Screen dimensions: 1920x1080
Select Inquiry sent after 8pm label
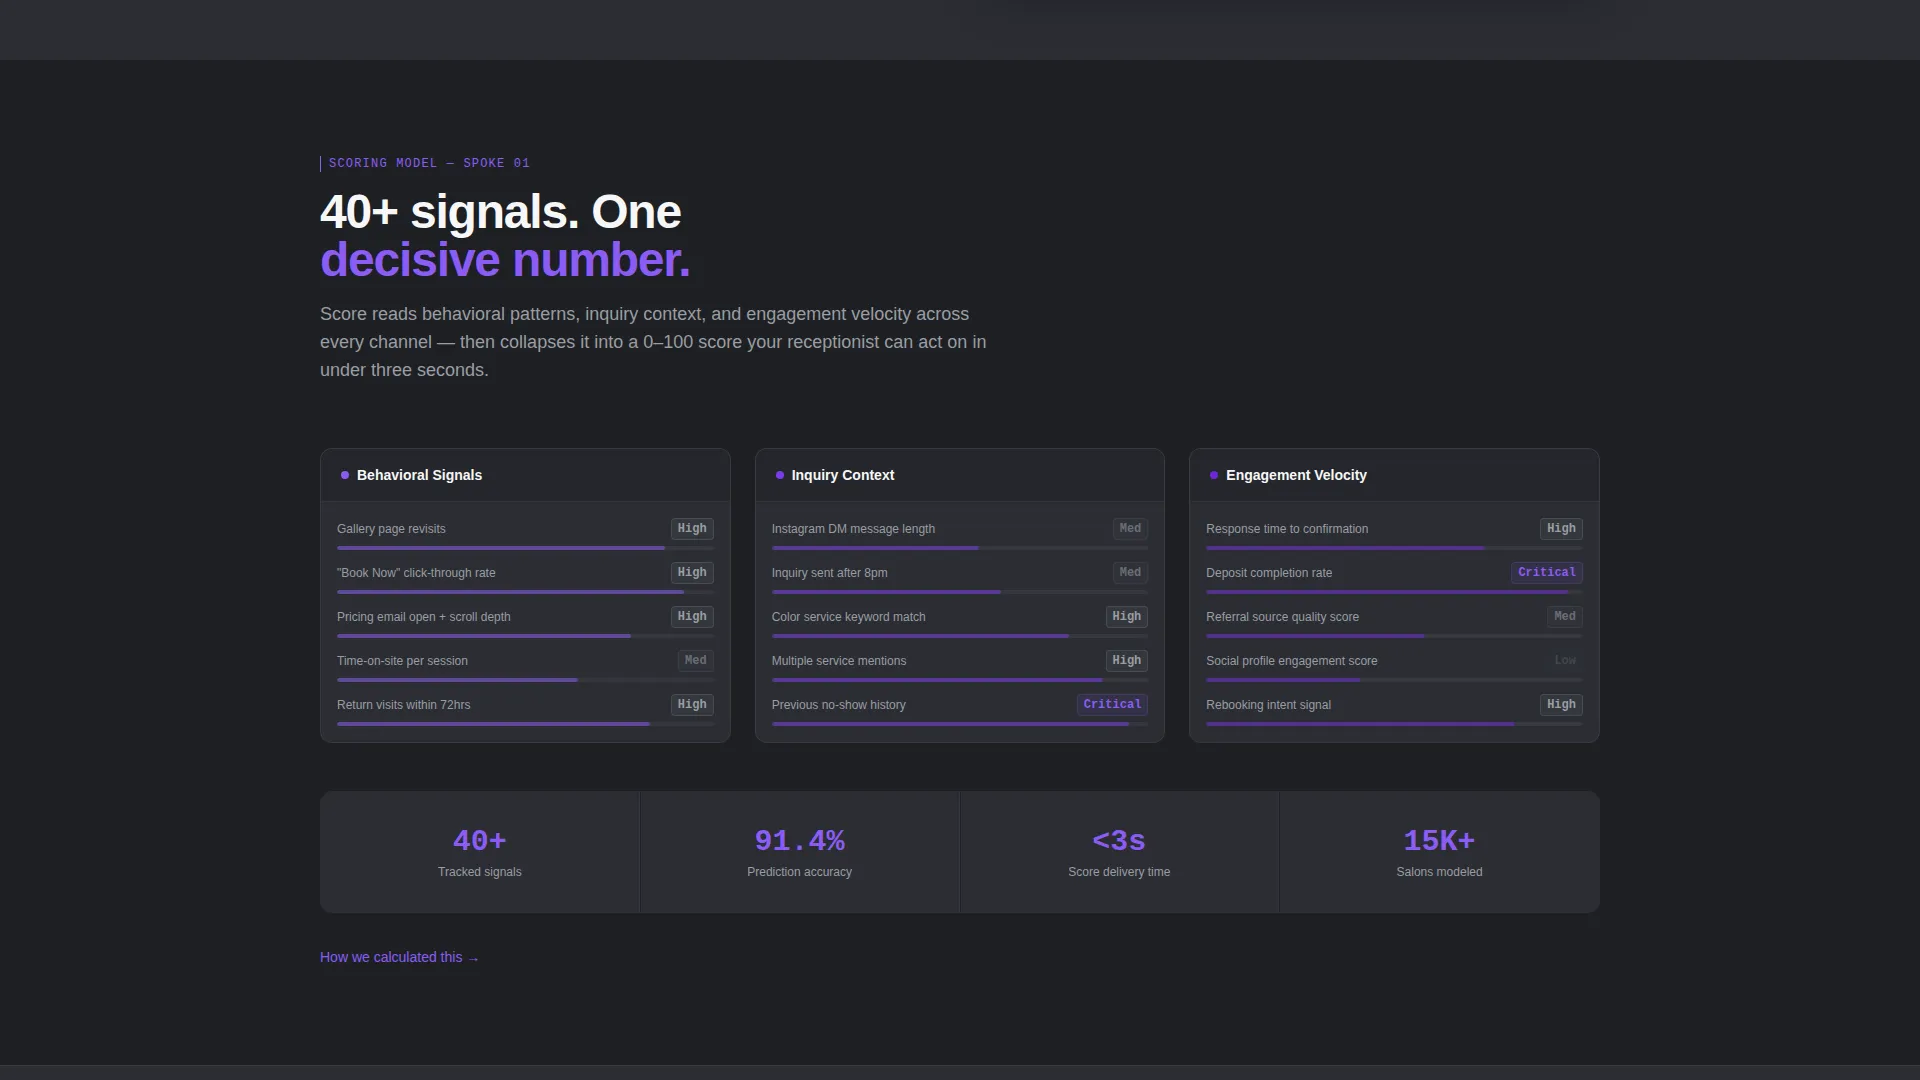point(829,573)
